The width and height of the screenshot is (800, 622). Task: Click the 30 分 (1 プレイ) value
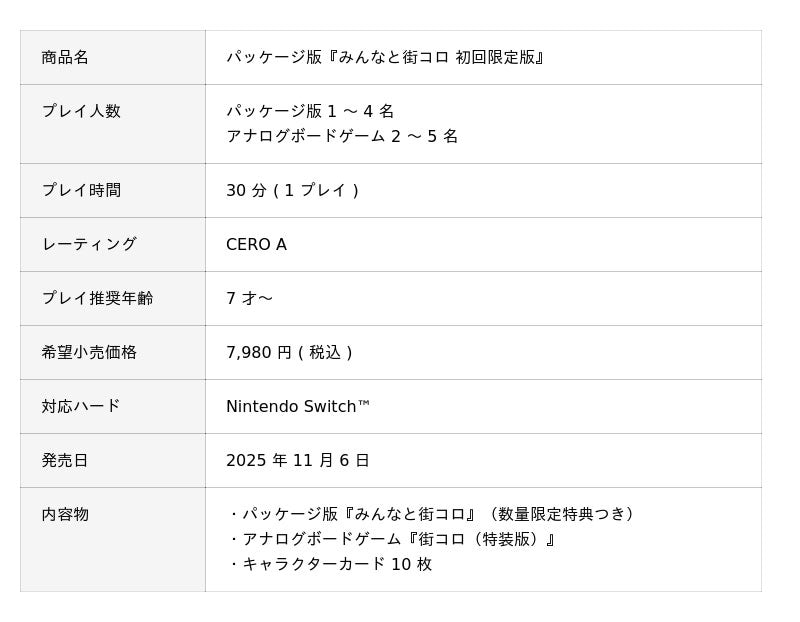292,190
